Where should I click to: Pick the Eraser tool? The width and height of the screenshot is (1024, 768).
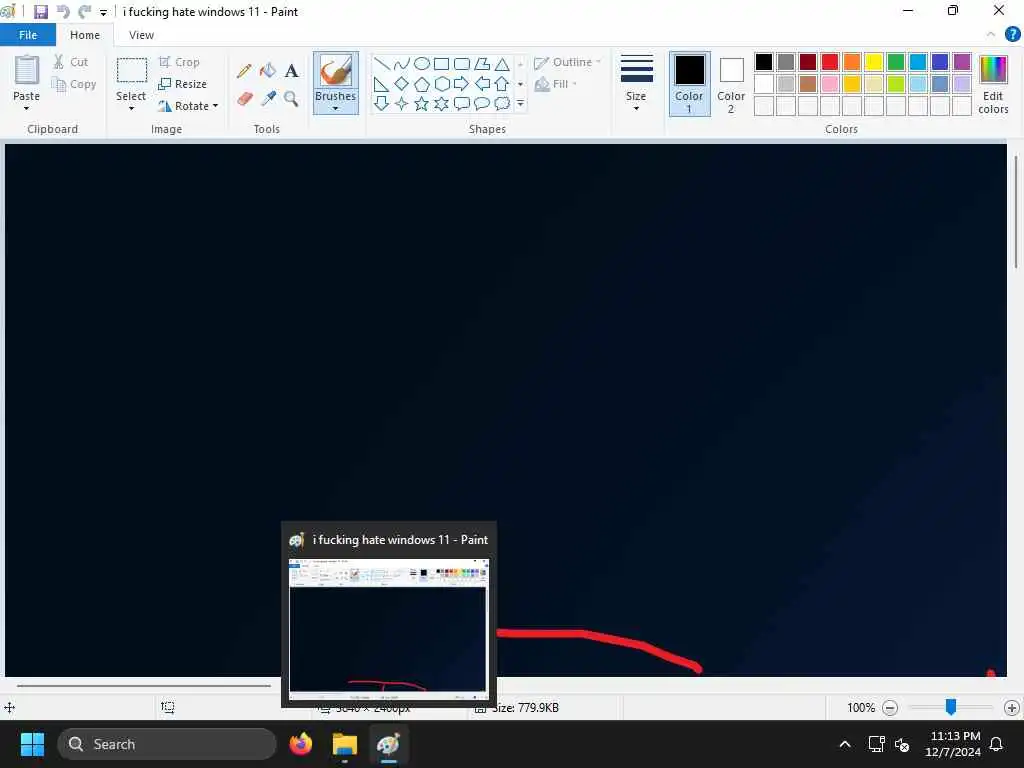245,99
